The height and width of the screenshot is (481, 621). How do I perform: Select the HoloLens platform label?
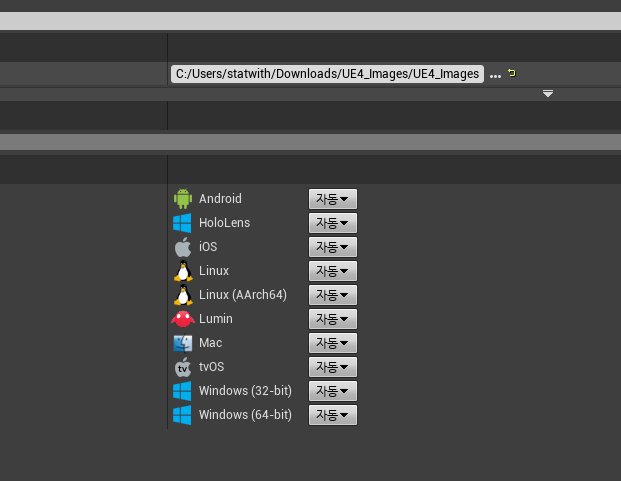(x=225, y=223)
